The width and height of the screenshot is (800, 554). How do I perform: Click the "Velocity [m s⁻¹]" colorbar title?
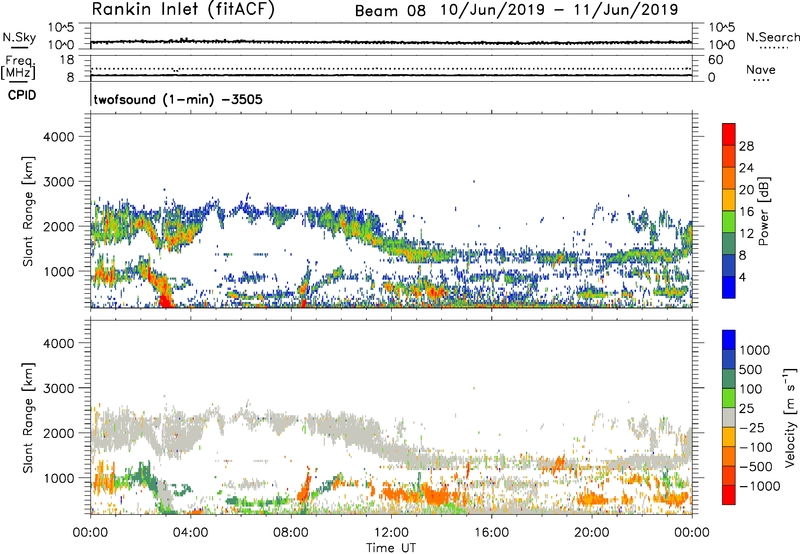[790, 417]
